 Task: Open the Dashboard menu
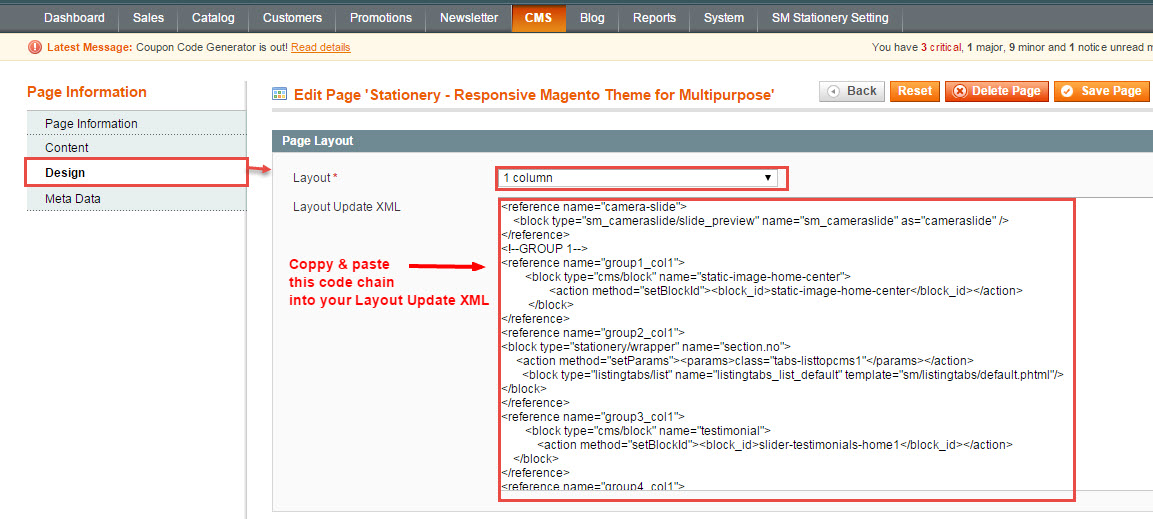click(x=74, y=18)
